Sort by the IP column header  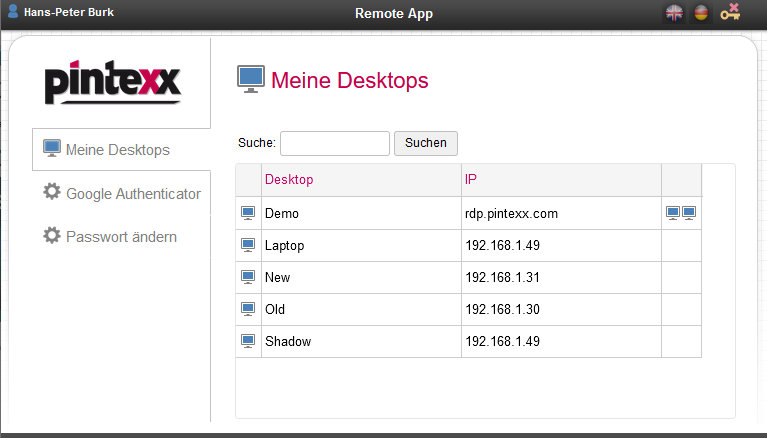click(471, 180)
